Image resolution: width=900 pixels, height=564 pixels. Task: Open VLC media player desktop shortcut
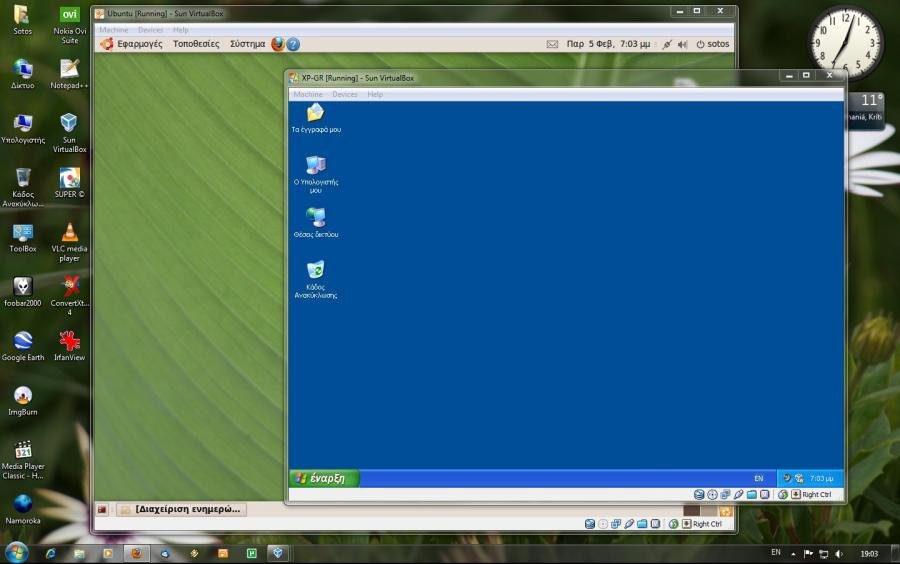pyautogui.click(x=69, y=233)
